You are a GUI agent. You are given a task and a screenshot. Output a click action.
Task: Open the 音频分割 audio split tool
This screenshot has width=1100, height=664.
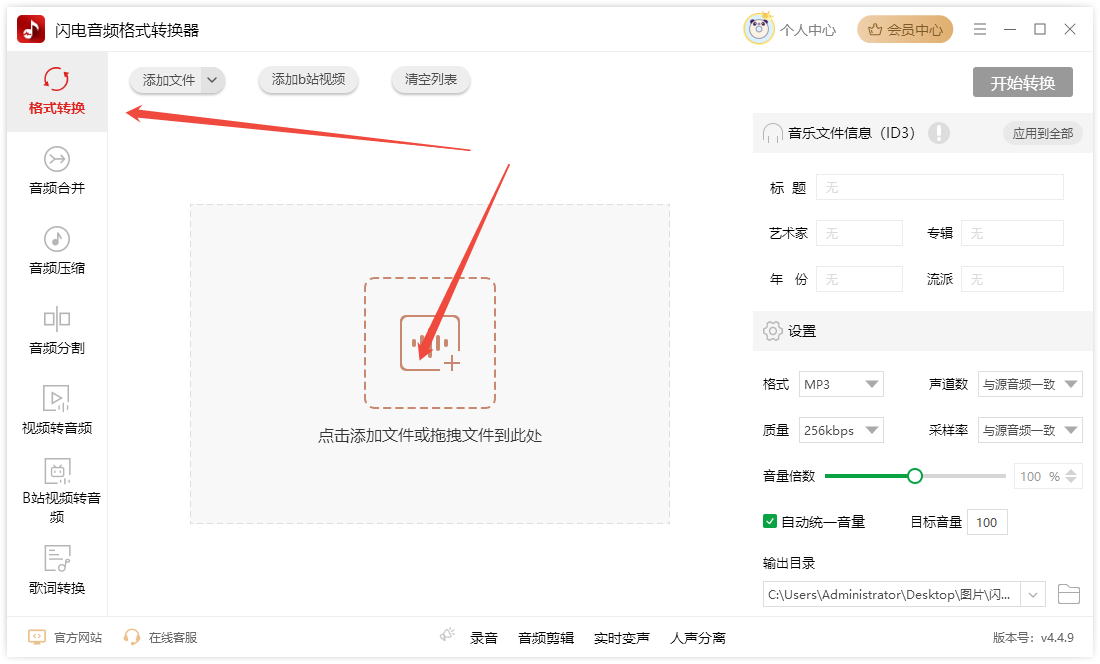(x=57, y=331)
